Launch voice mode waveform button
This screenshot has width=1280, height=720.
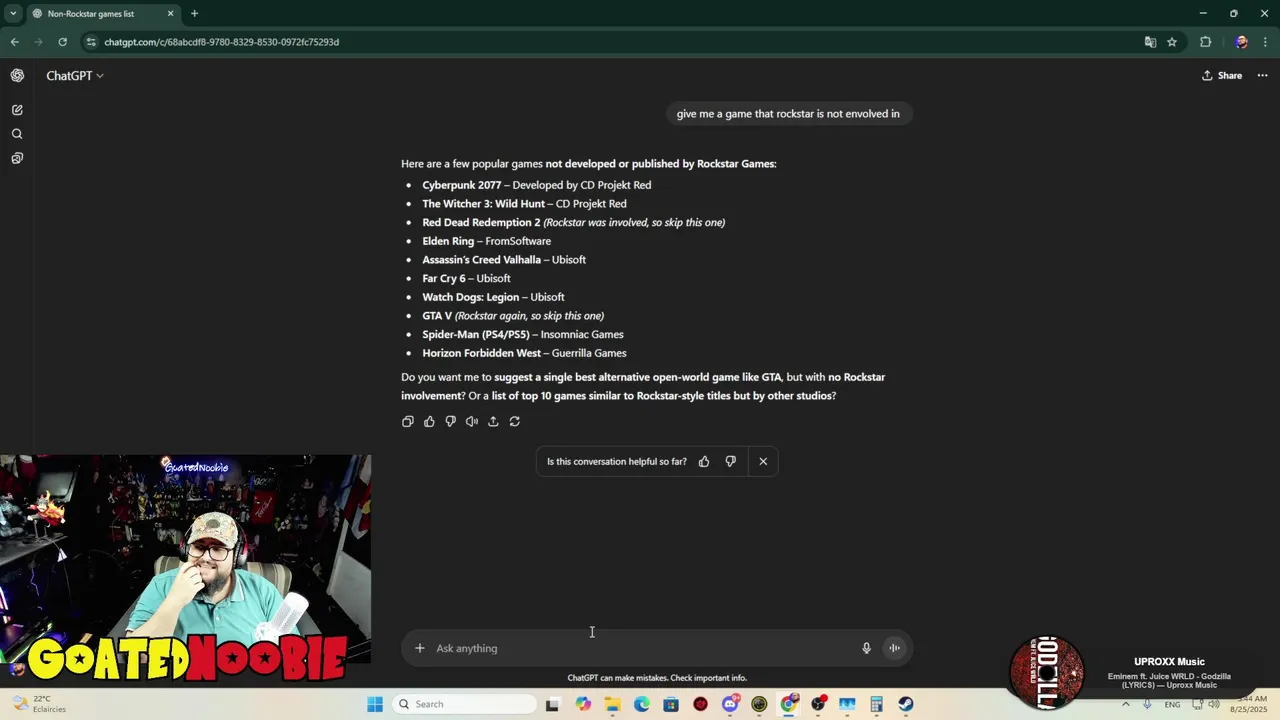tap(895, 648)
